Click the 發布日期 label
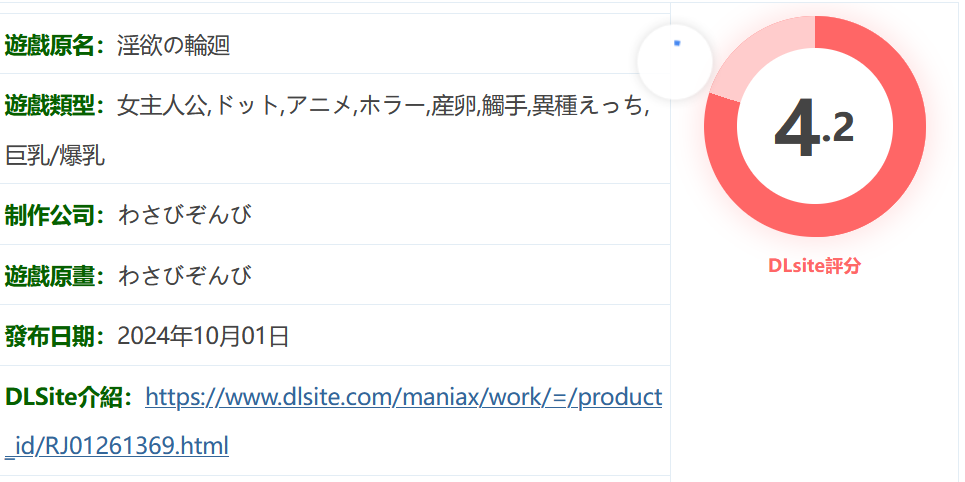This screenshot has width=965, height=482. 54,337
